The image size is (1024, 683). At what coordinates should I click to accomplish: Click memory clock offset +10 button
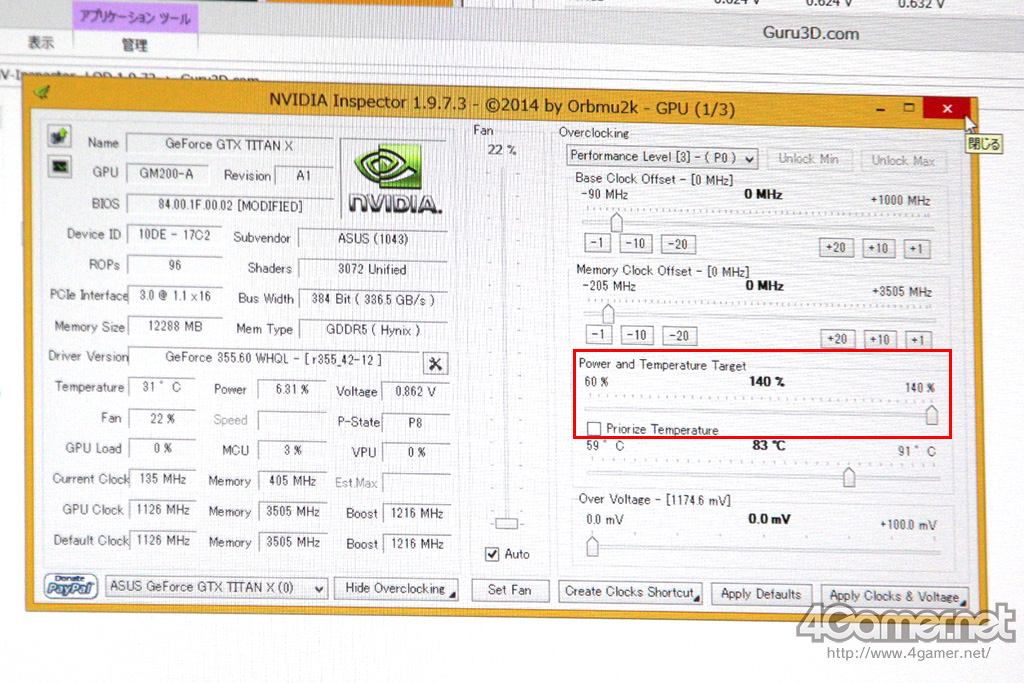click(x=880, y=340)
